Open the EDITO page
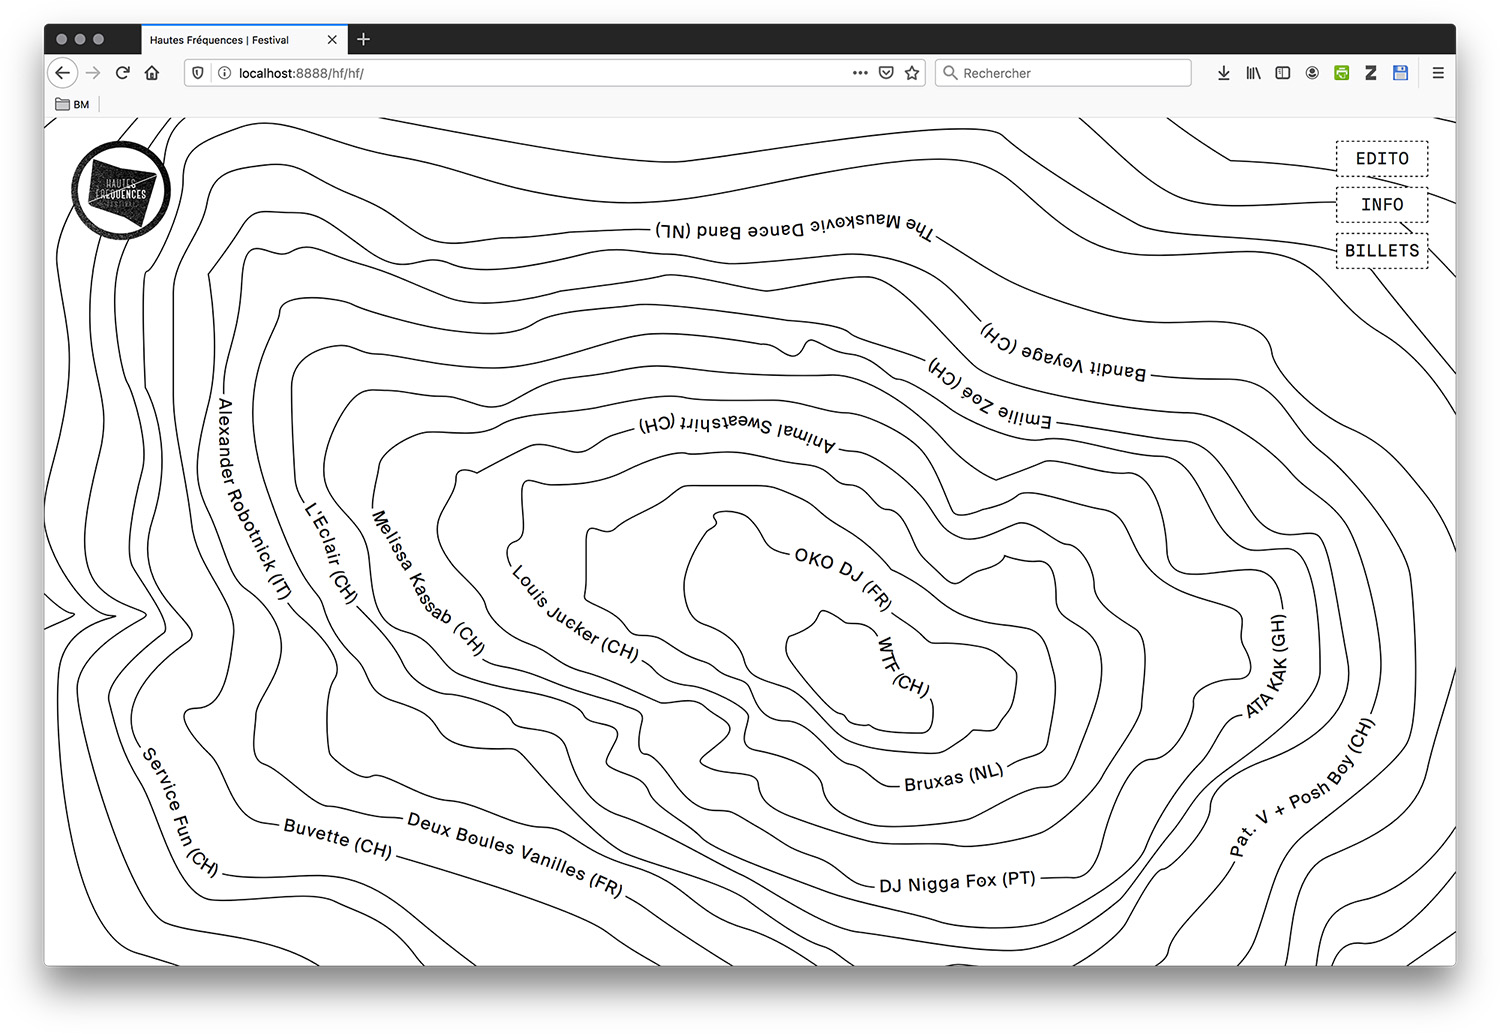Image resolution: width=1500 pixels, height=1034 pixels. tap(1382, 159)
